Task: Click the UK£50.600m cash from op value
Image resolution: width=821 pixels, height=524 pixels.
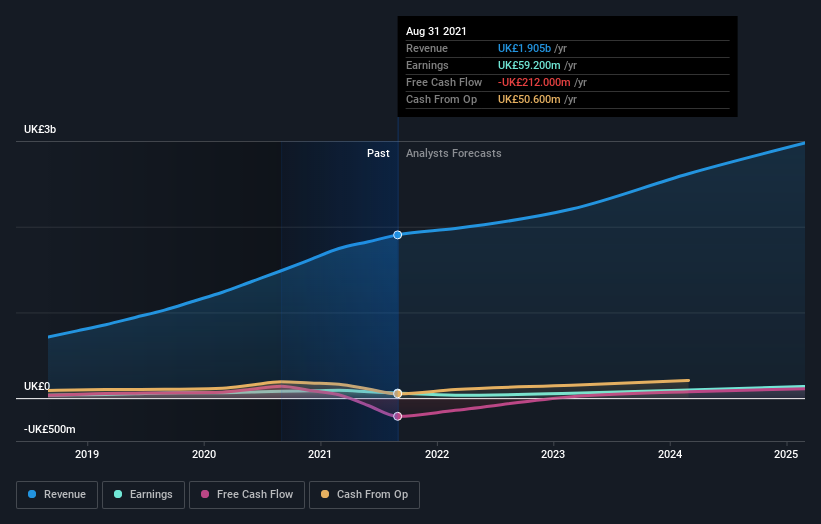Action: click(529, 99)
